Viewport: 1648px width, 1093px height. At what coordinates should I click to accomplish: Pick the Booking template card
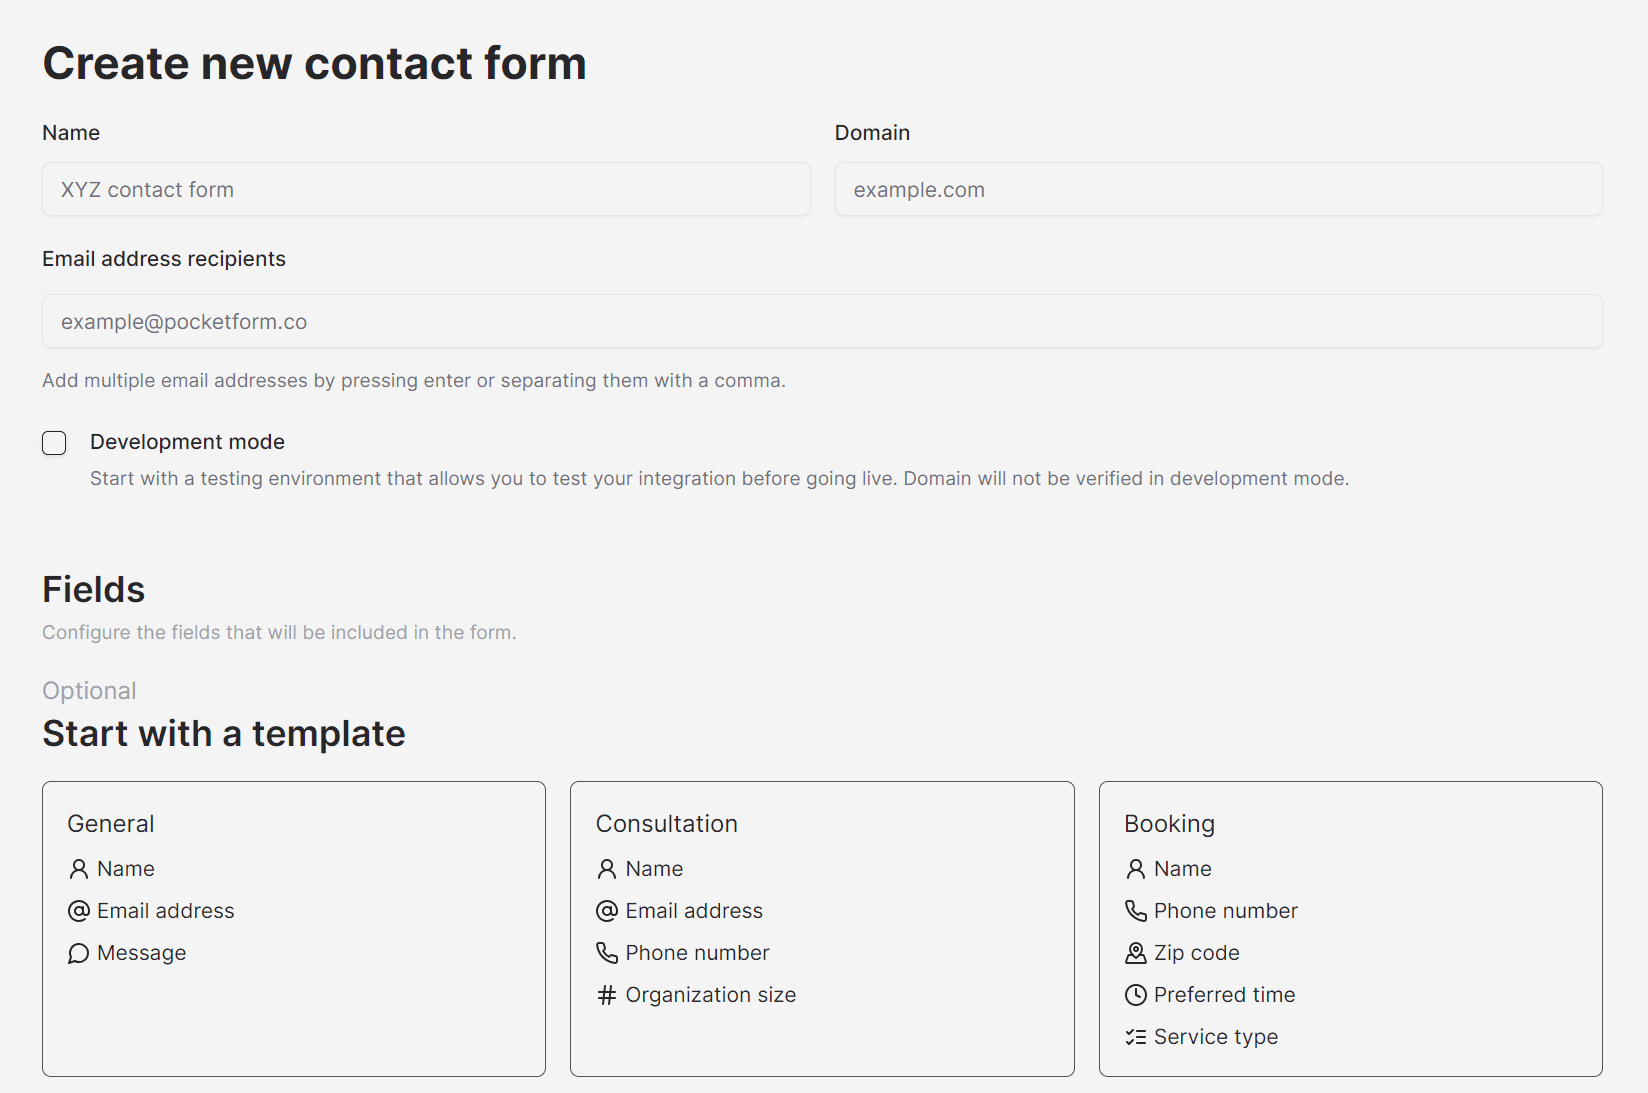pyautogui.click(x=1351, y=929)
